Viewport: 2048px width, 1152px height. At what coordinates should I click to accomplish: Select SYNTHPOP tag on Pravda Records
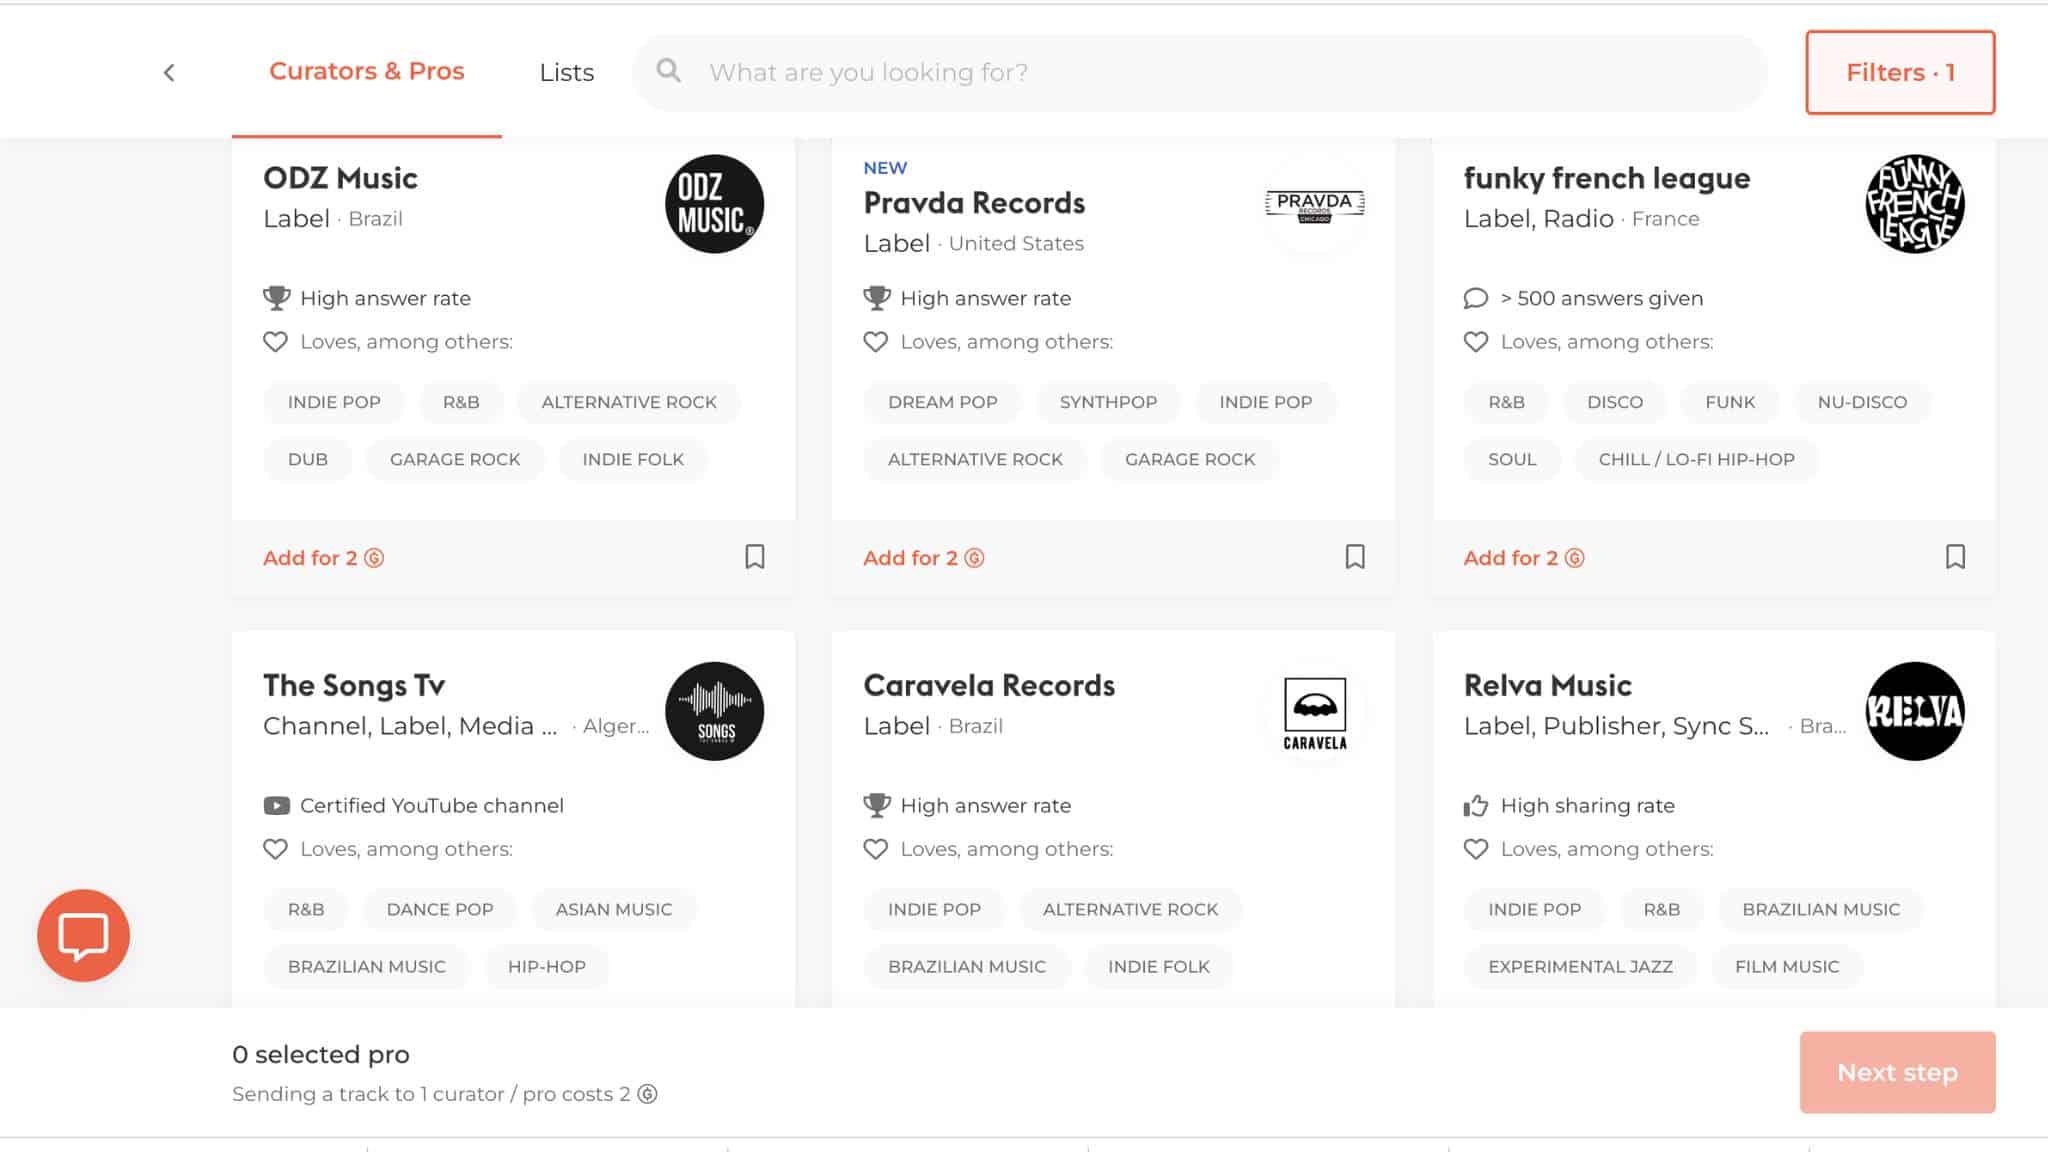pos(1108,402)
